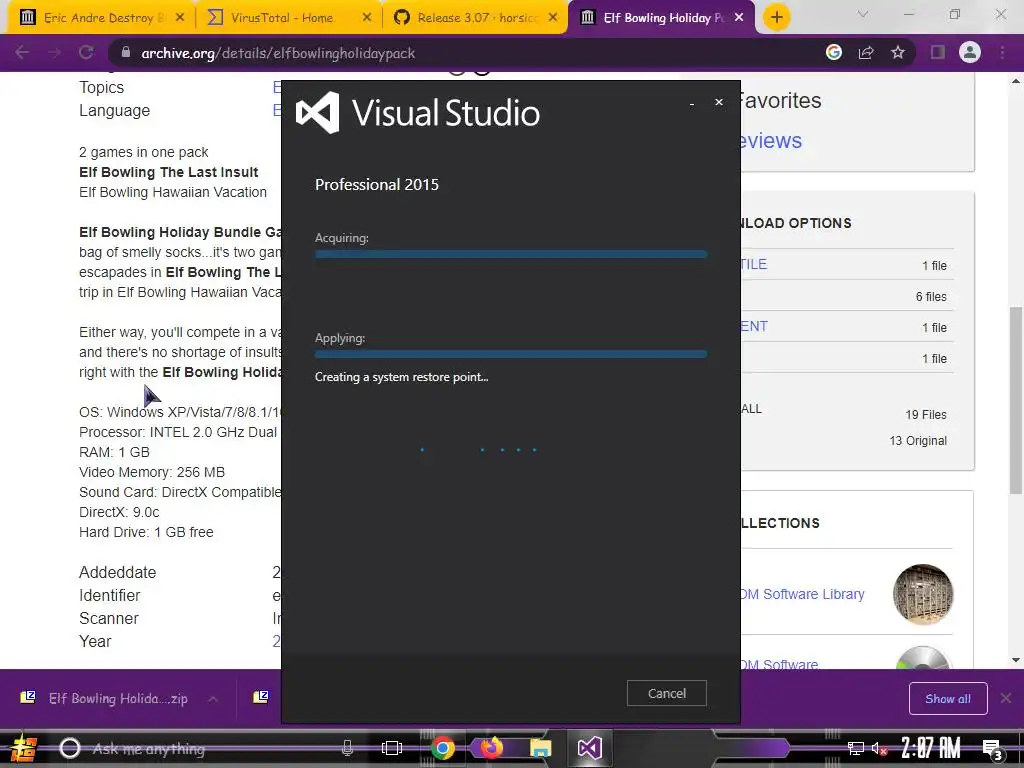Click the SHOW ALL 19 Files link
The height and width of the screenshot is (768, 1024).
point(925,415)
